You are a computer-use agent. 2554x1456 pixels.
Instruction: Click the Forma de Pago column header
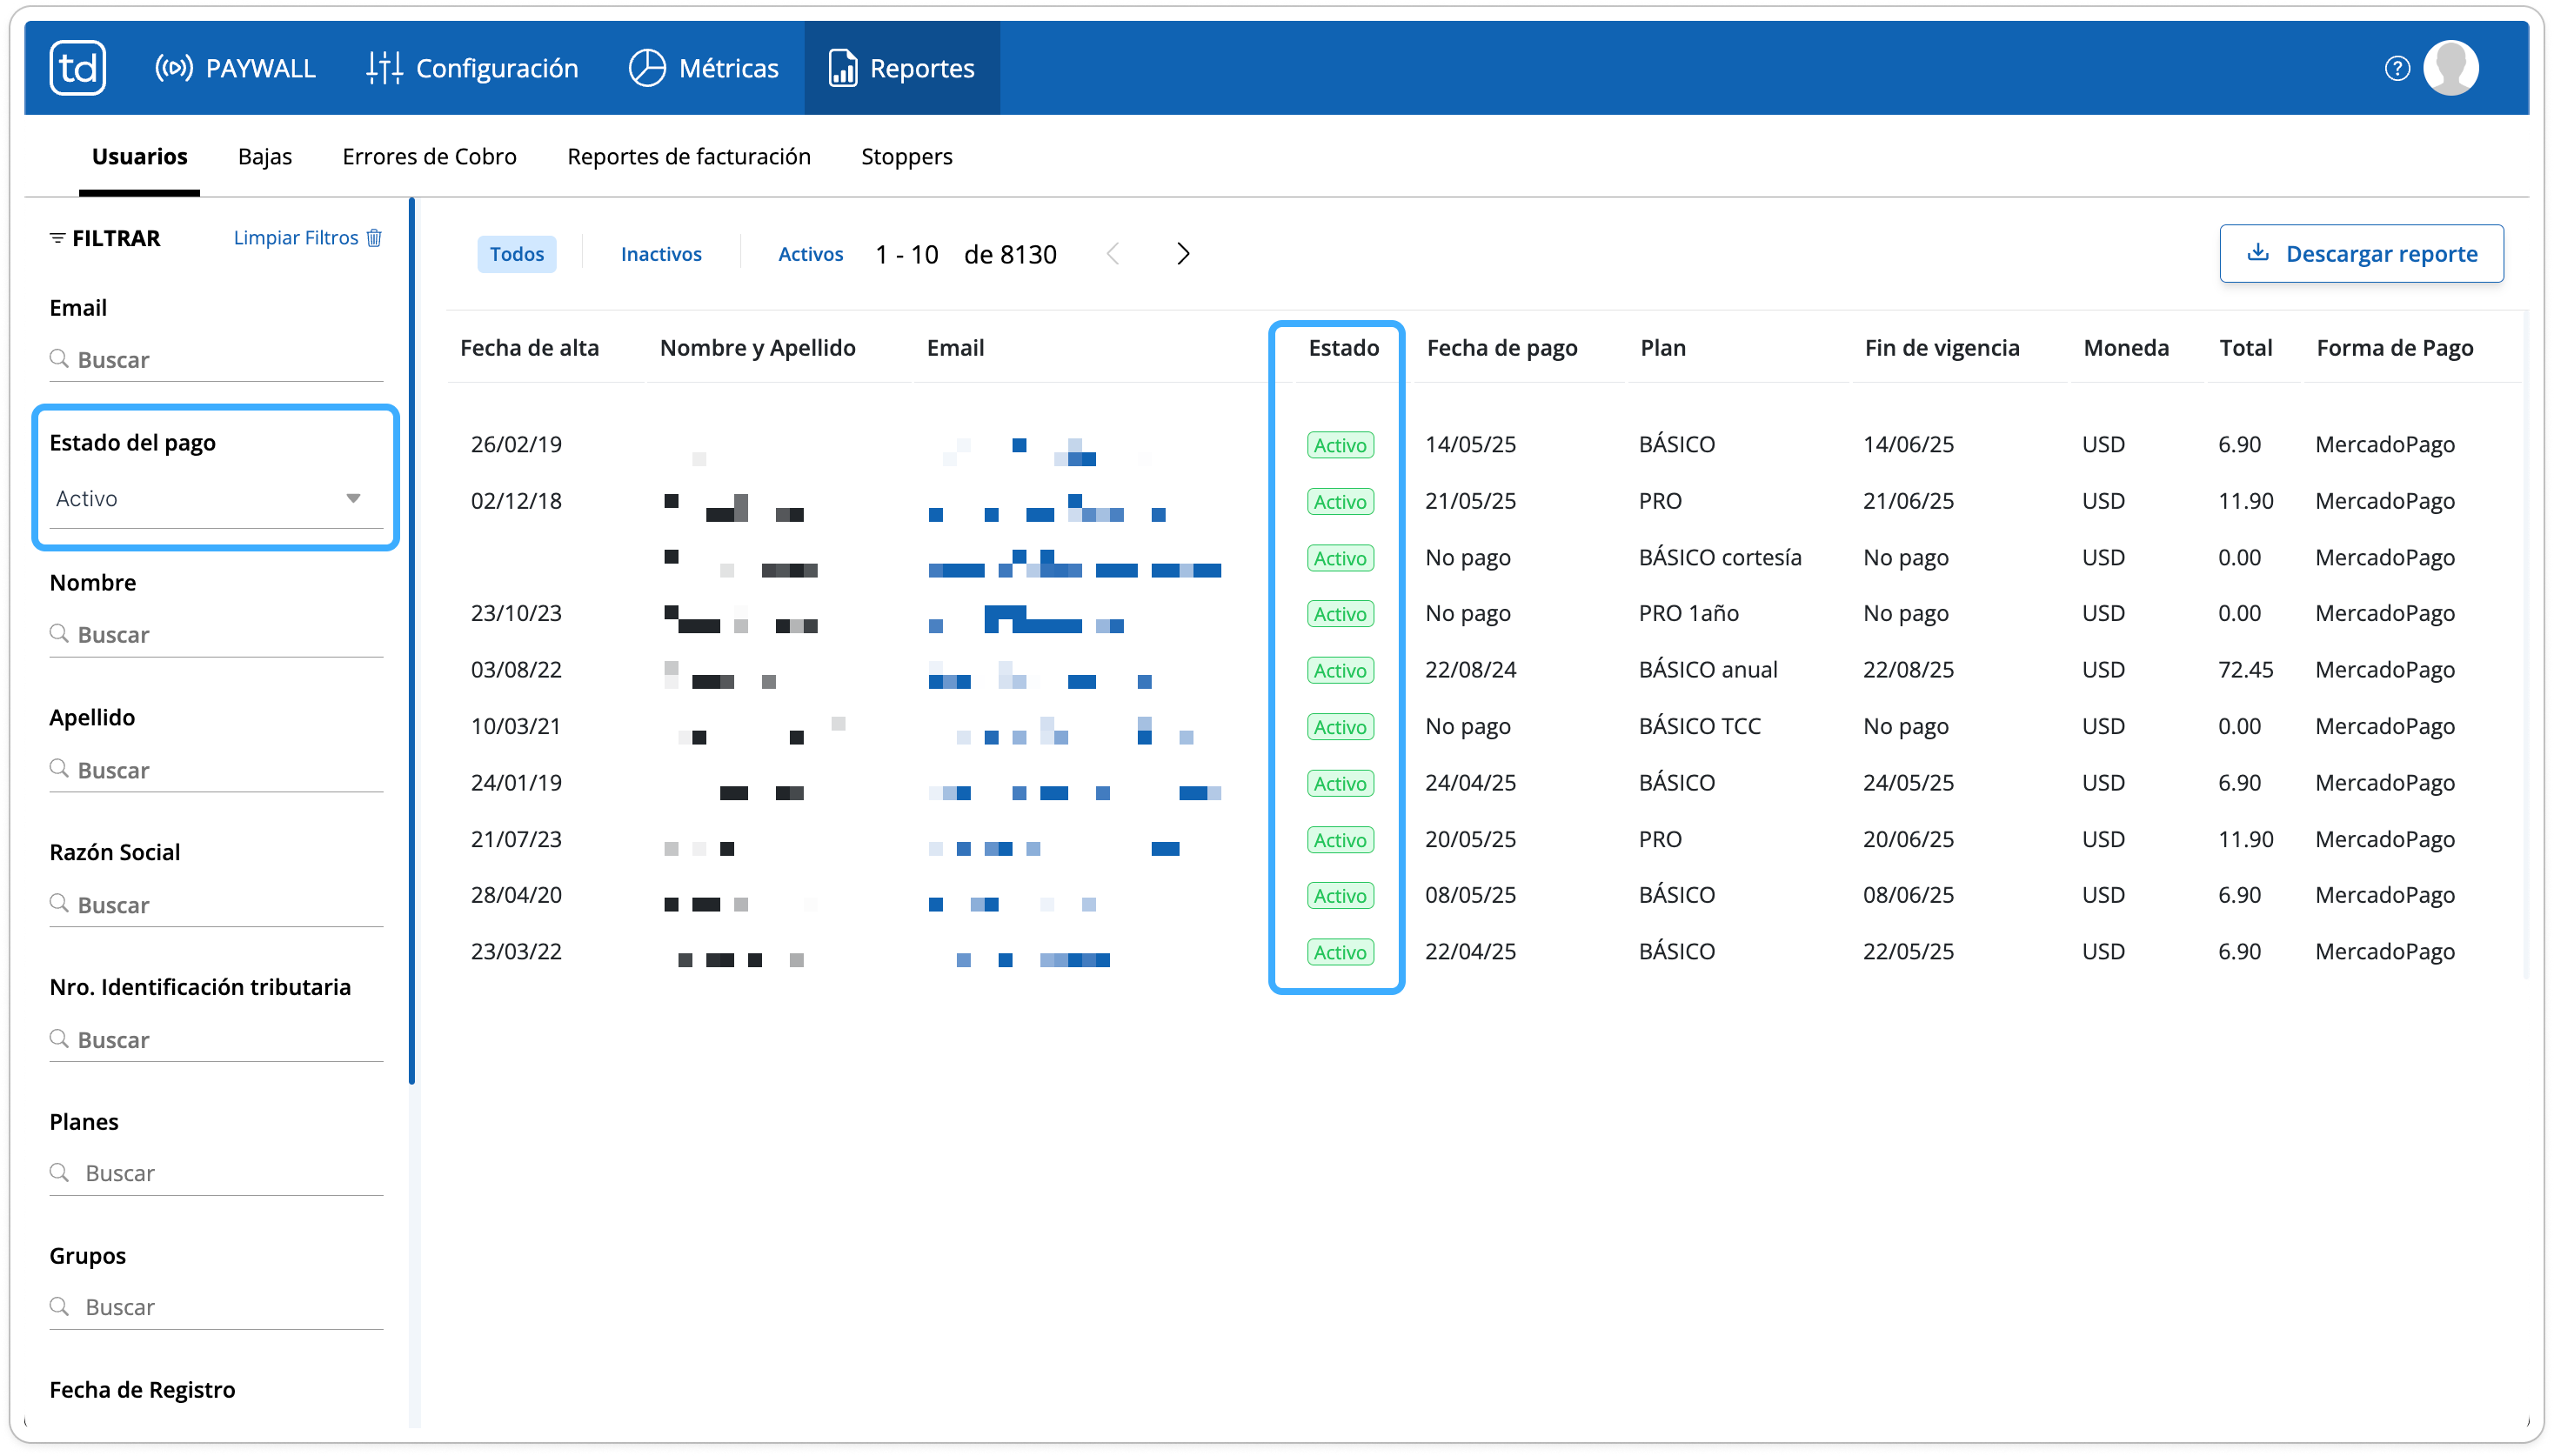2394,347
